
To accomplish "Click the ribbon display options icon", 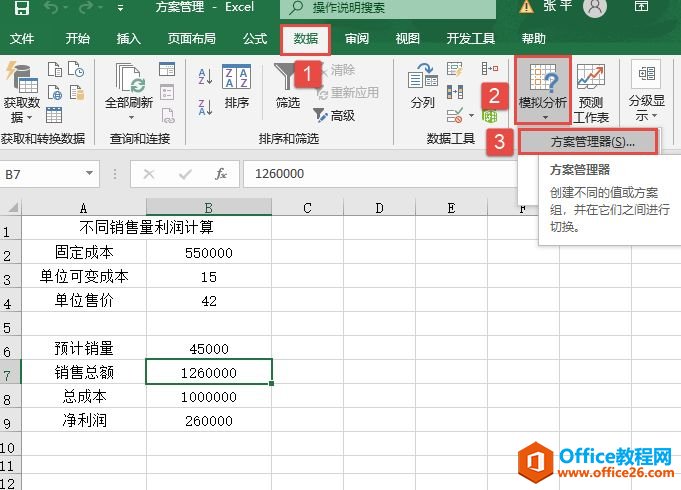I will [x=641, y=6].
